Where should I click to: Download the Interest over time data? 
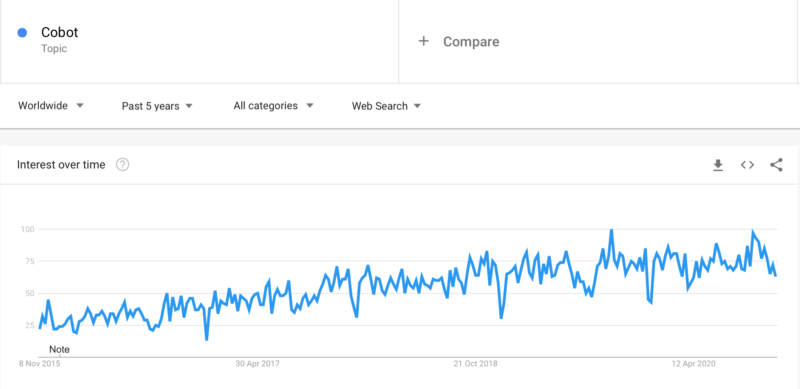(x=718, y=165)
